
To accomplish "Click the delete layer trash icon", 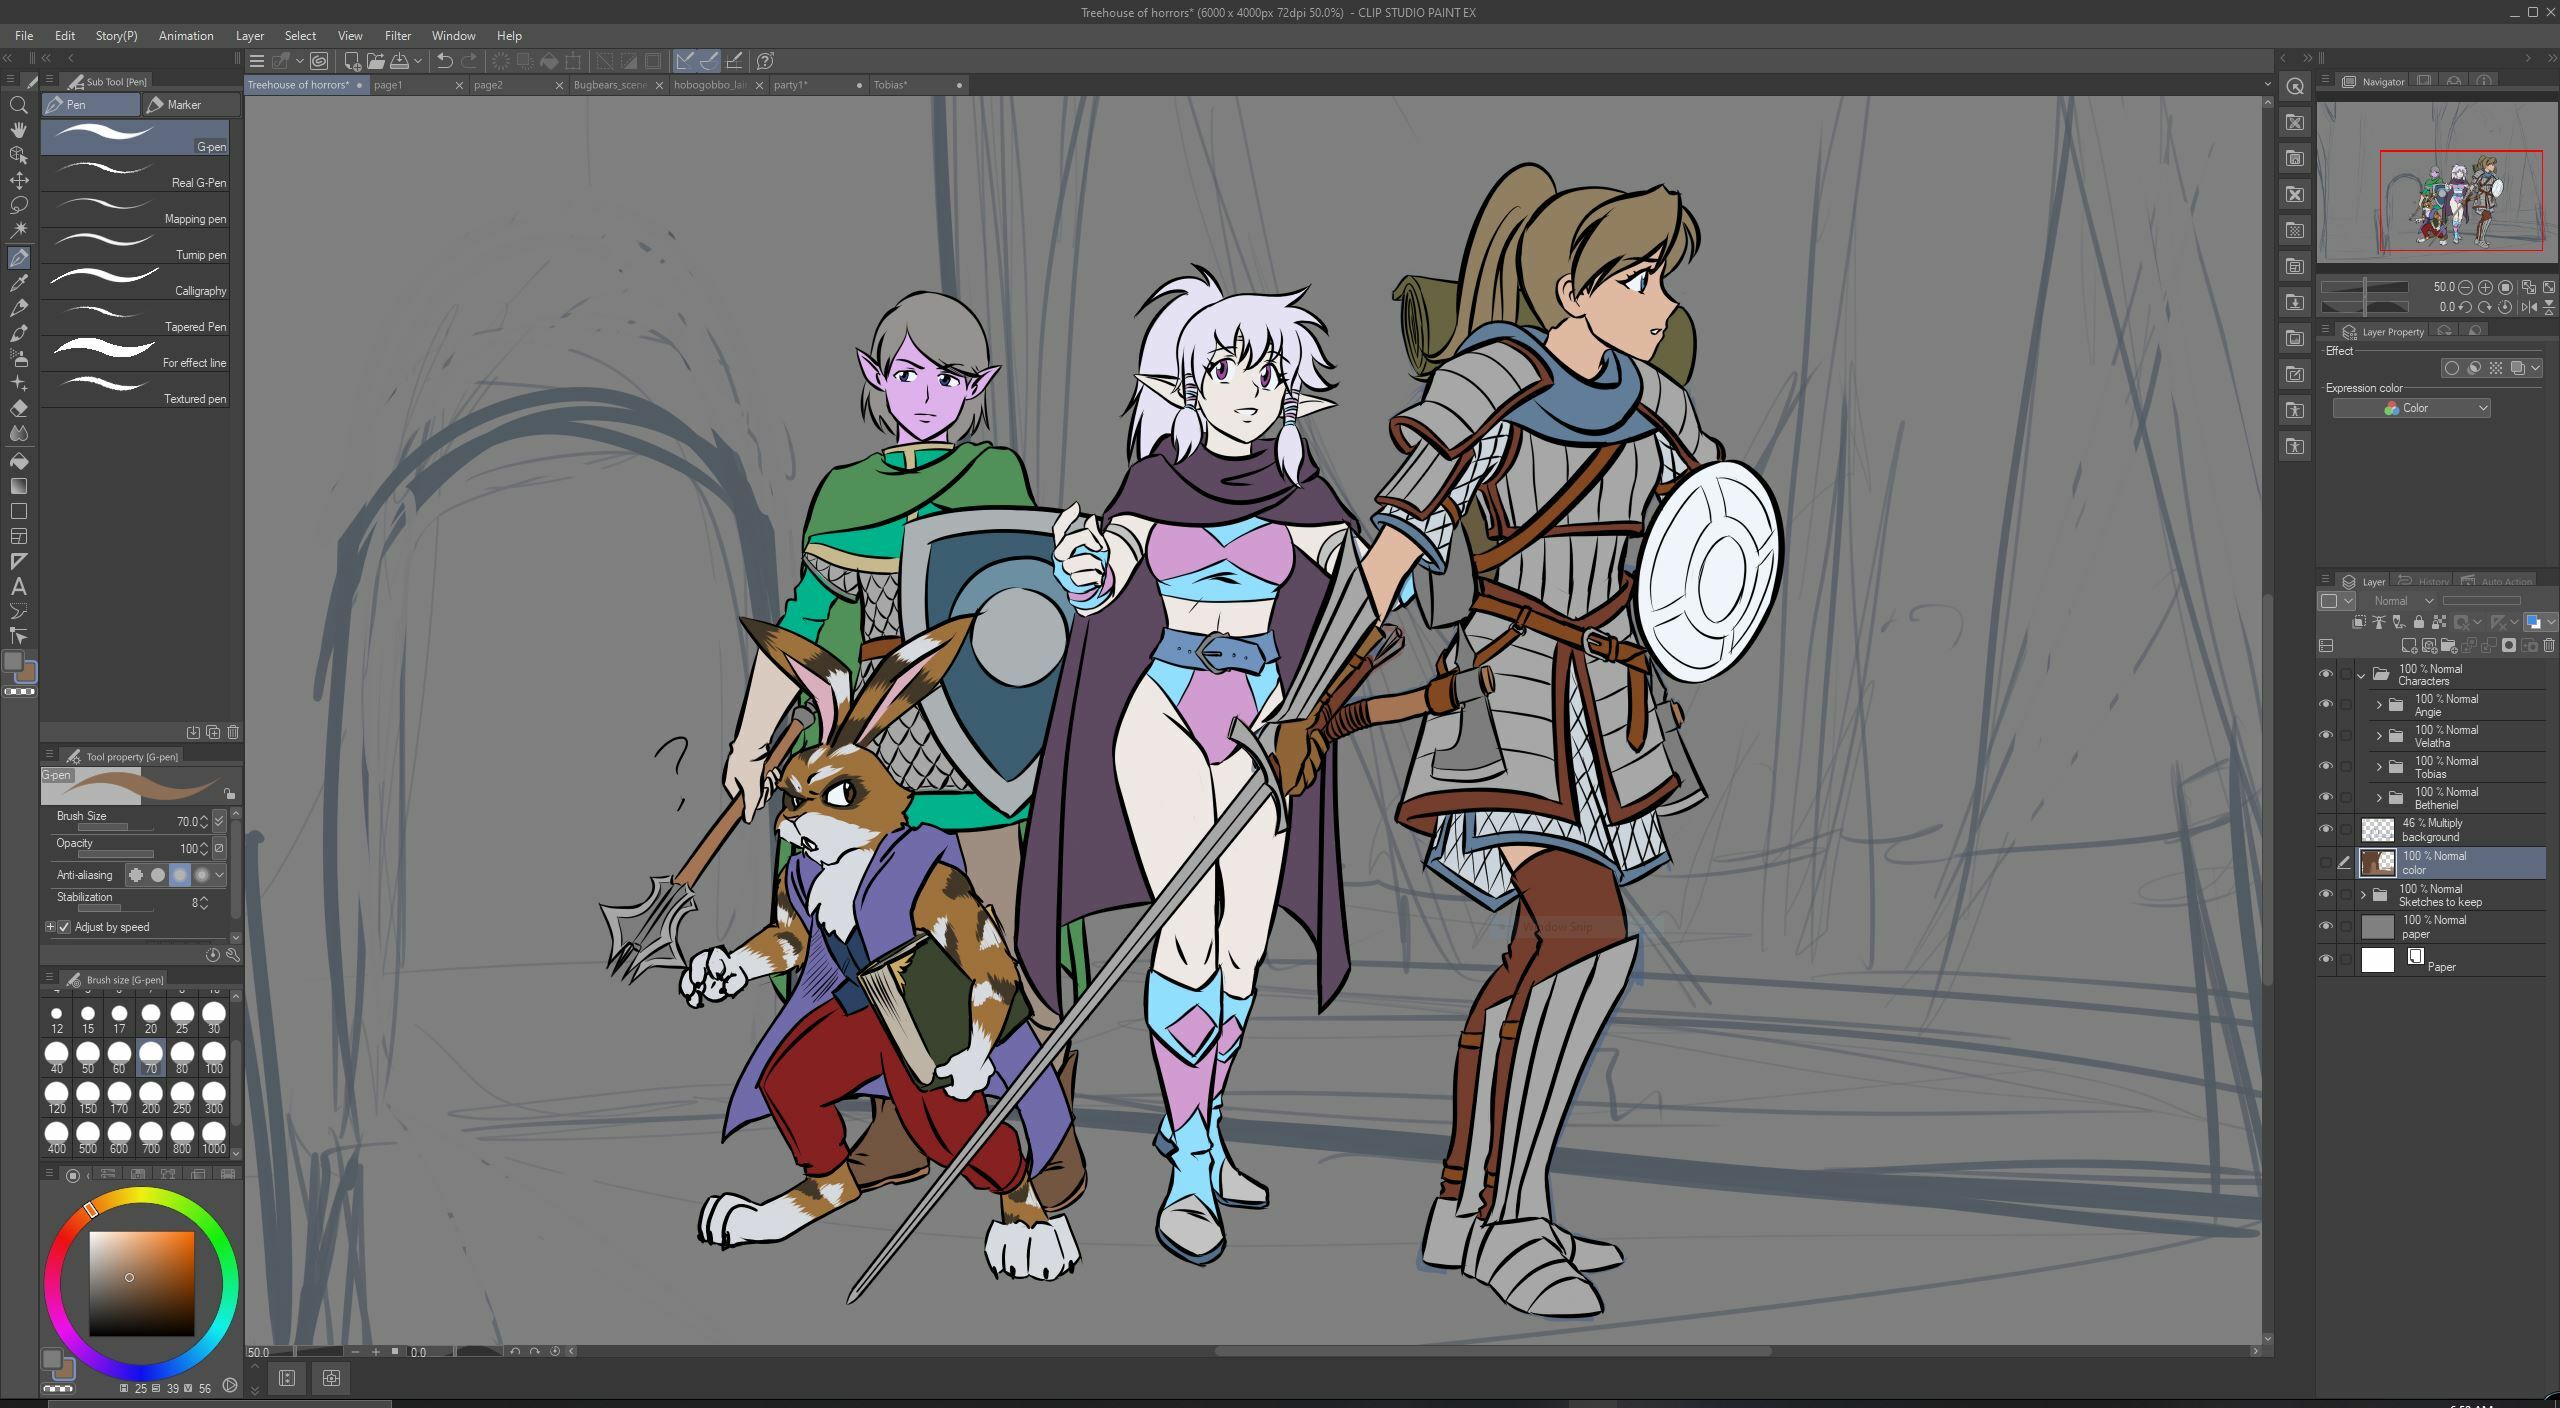I will pos(2548,646).
